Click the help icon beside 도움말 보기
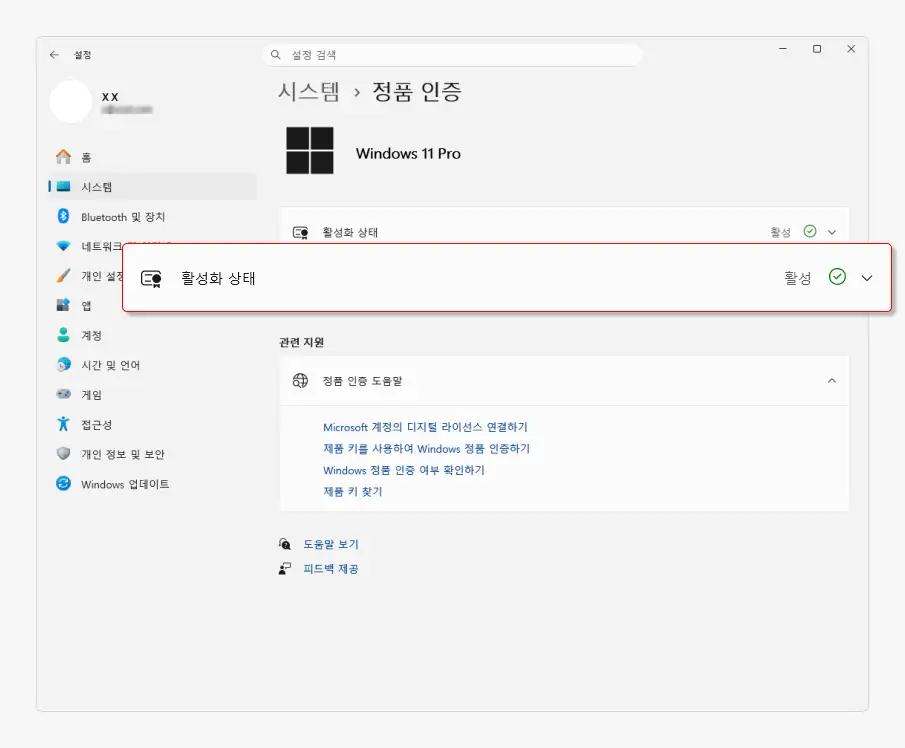 click(x=285, y=544)
